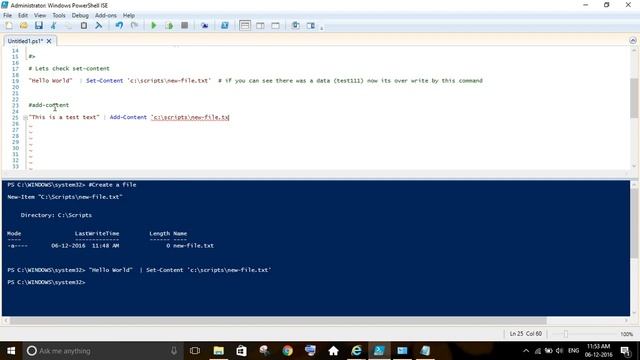Image resolution: width=640 pixels, height=360 pixels.
Task: Open the volume control in tray
Action: point(559,351)
